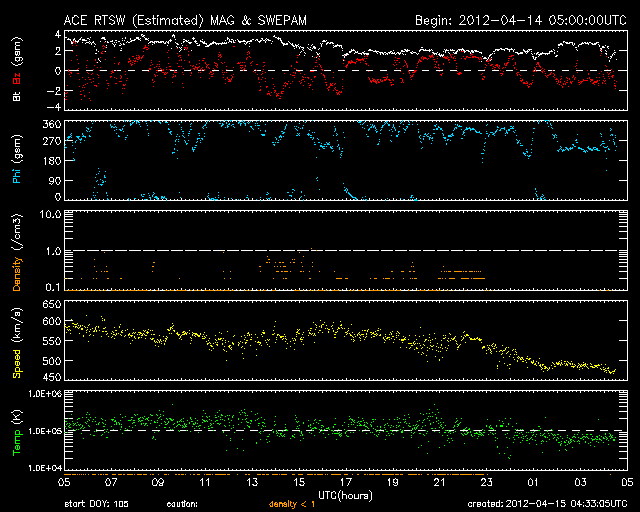Screen dimensions: 640x512
Task: Click the 23 hour tick label
Action: [x=486, y=482]
